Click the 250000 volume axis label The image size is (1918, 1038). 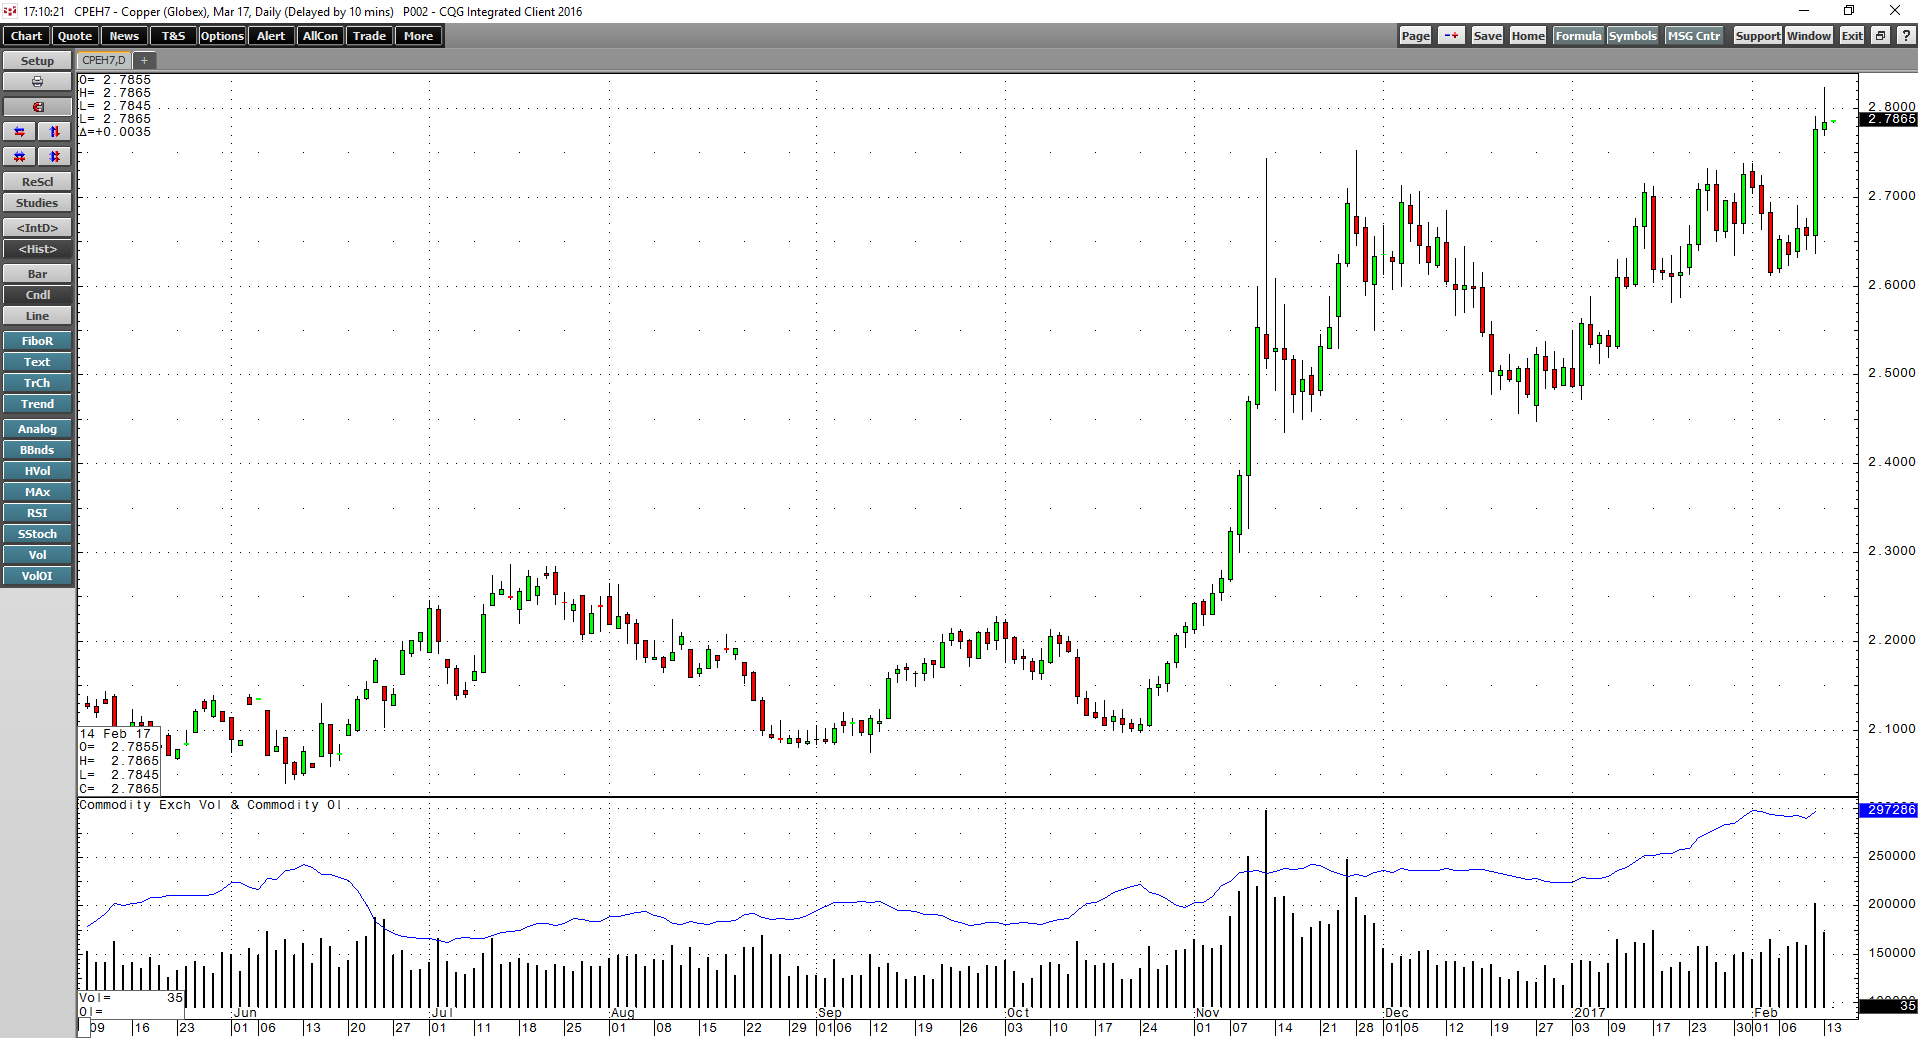tap(1892, 856)
